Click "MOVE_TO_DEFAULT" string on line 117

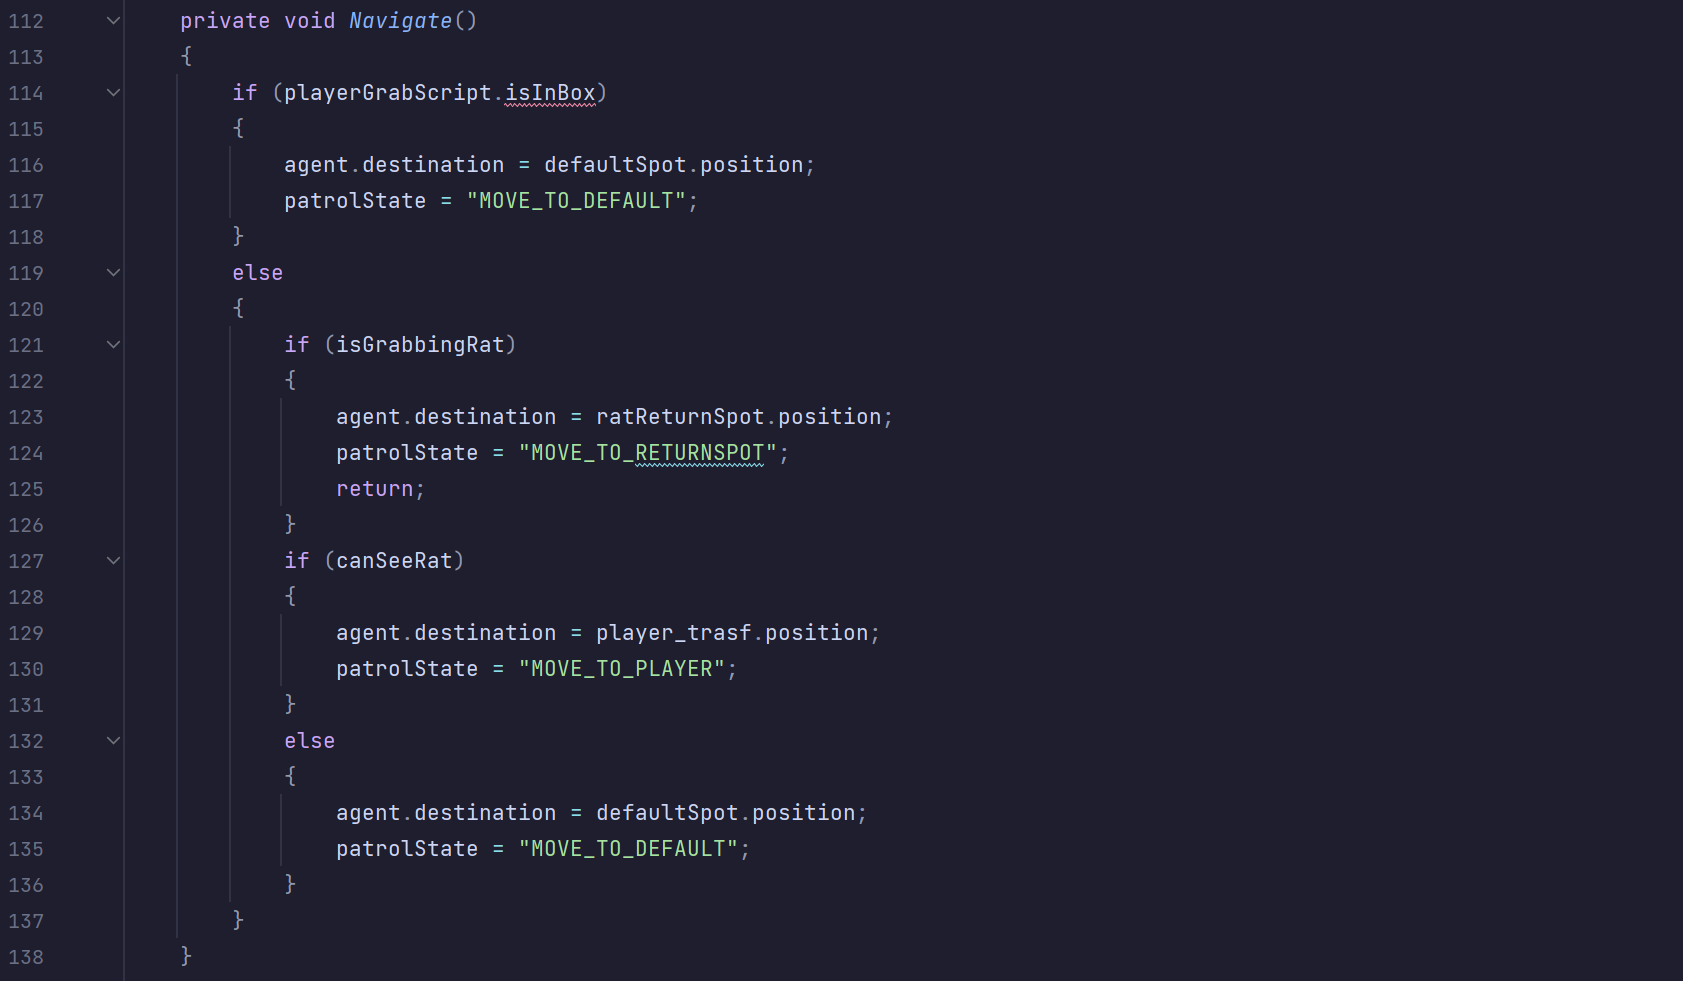point(576,201)
